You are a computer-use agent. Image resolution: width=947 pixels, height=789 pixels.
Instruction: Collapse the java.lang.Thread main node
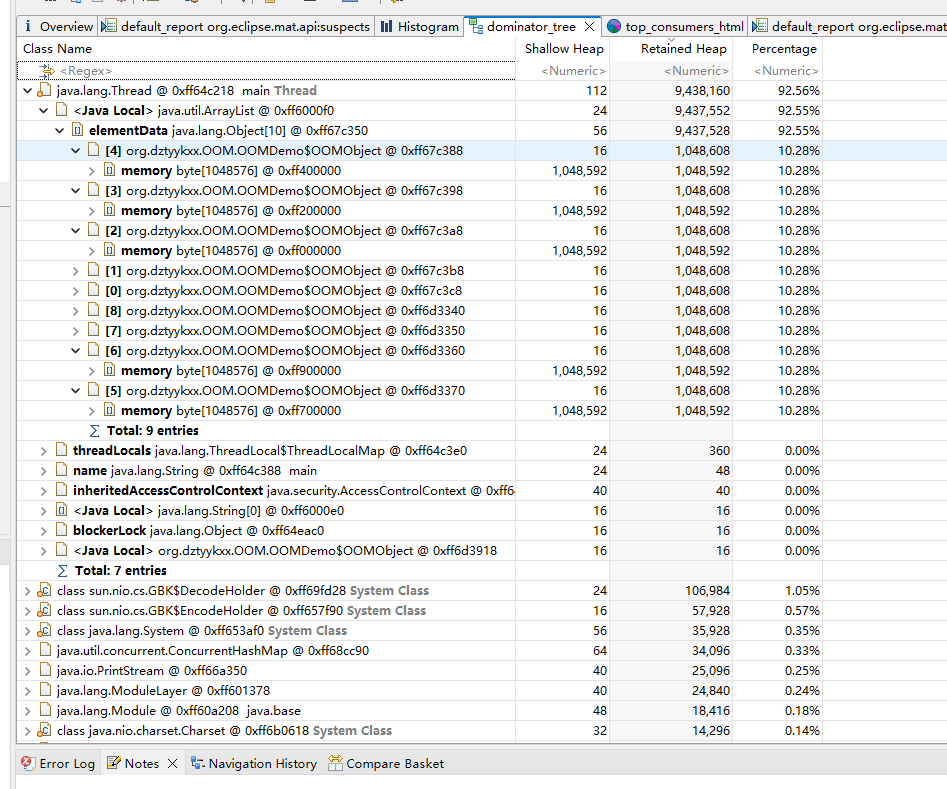coord(27,91)
